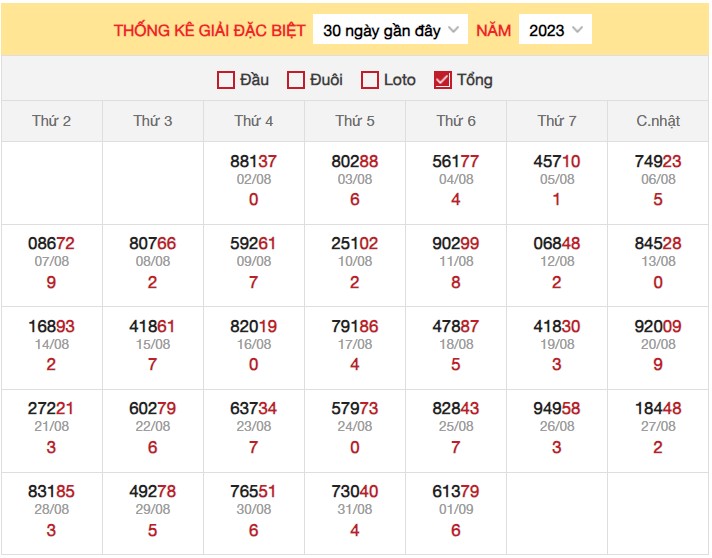
Task: Click the Thứ 2 column header
Action: [52, 121]
